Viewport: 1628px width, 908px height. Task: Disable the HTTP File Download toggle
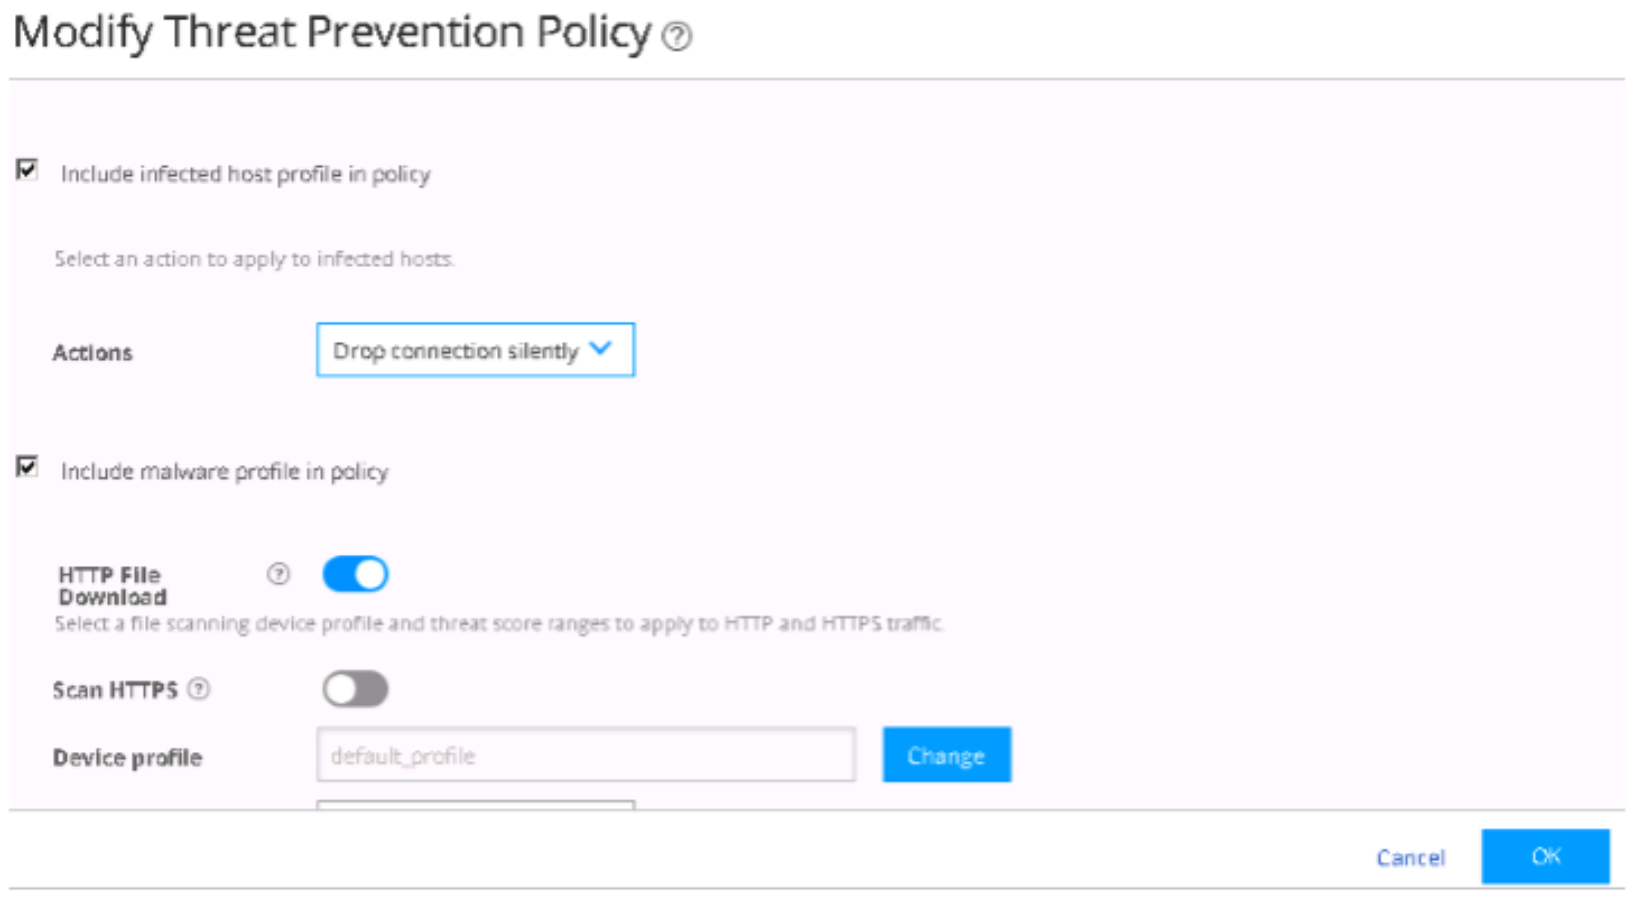tap(355, 574)
